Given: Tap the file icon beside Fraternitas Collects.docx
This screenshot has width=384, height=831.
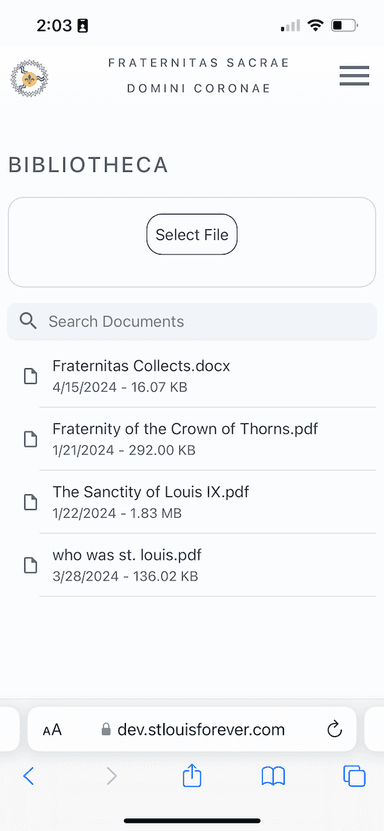Looking at the screenshot, I should 31,376.
